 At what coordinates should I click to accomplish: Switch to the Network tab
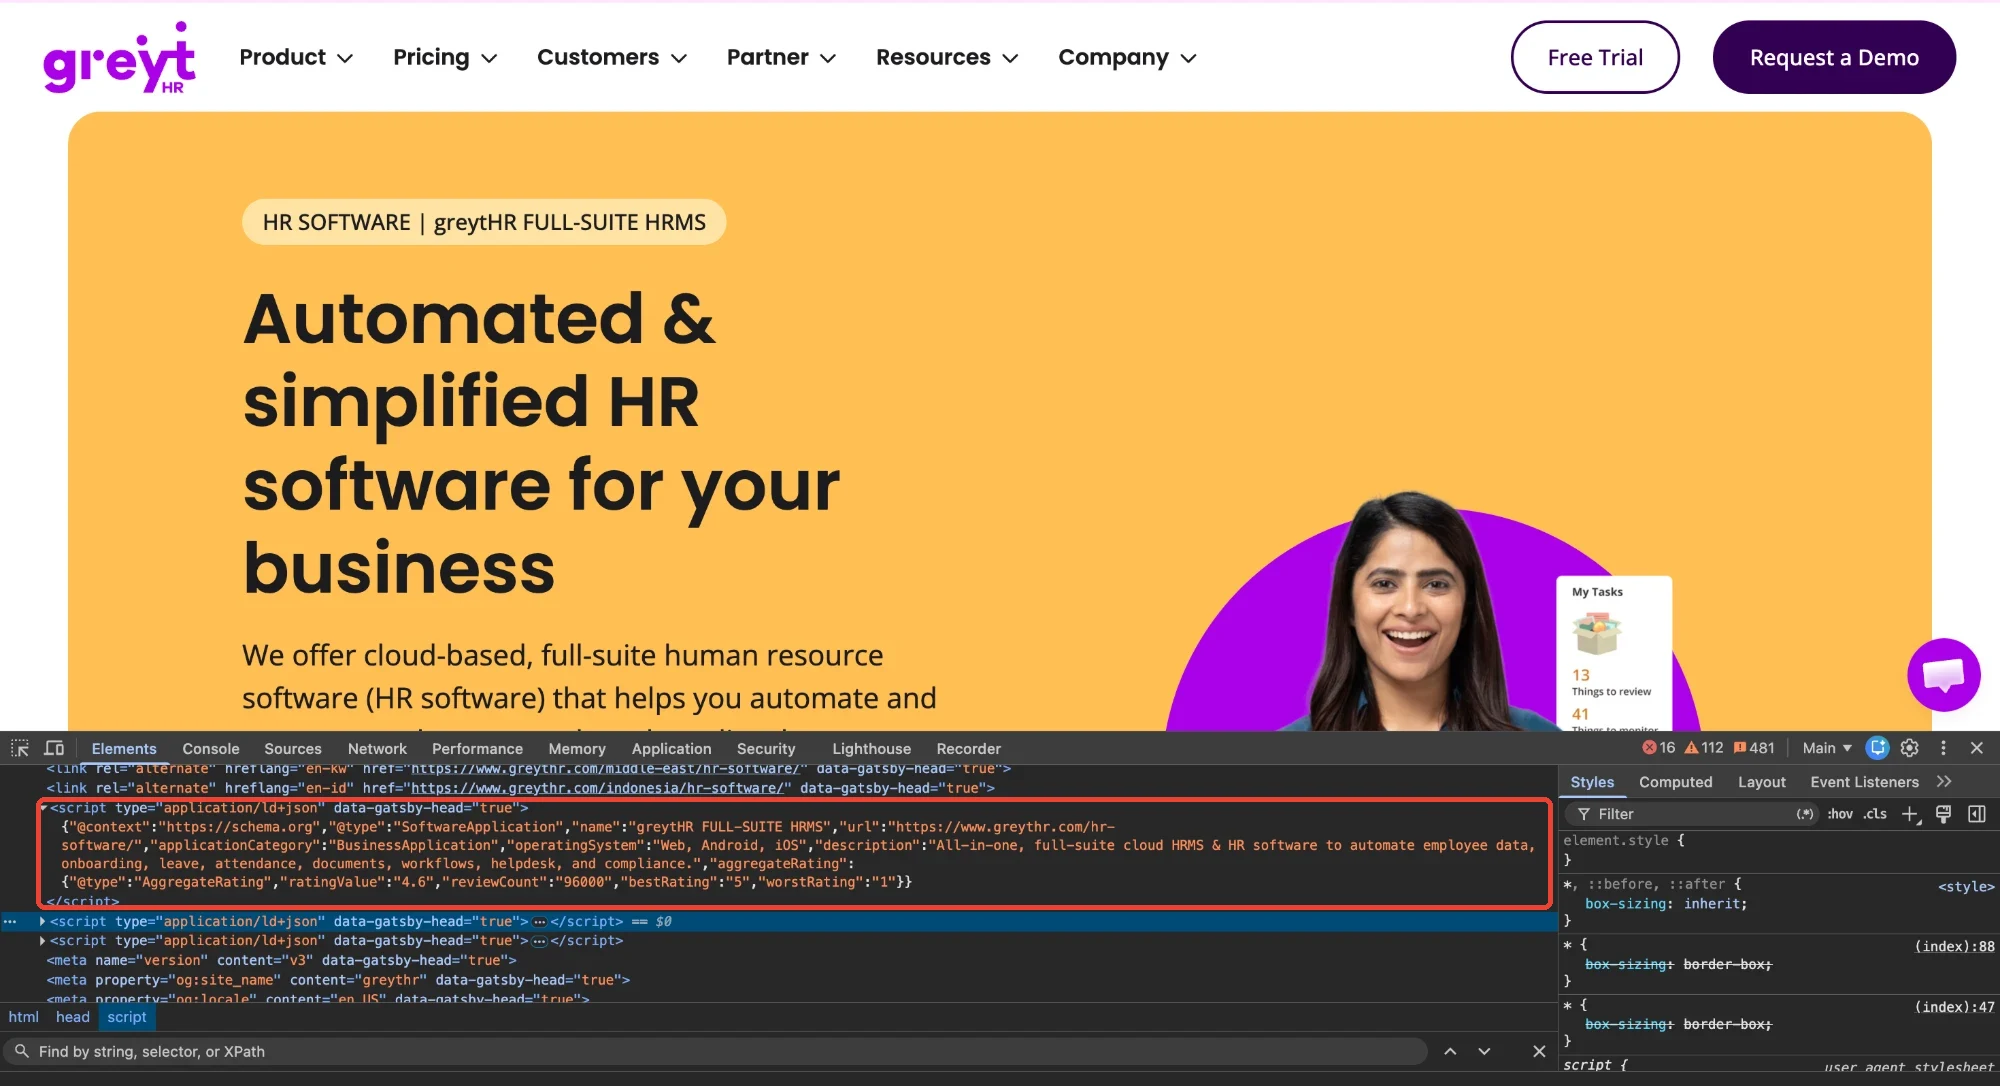377,749
